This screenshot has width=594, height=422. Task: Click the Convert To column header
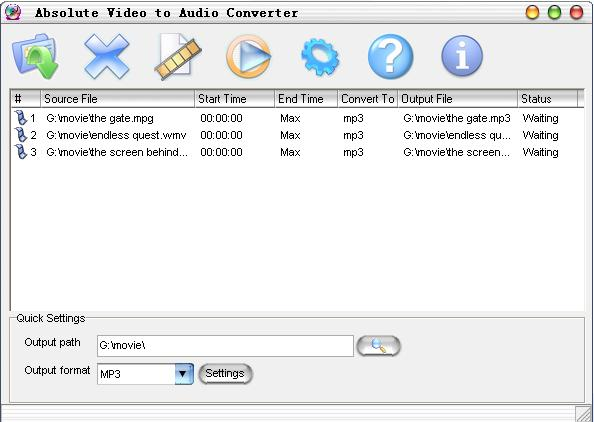point(367,99)
